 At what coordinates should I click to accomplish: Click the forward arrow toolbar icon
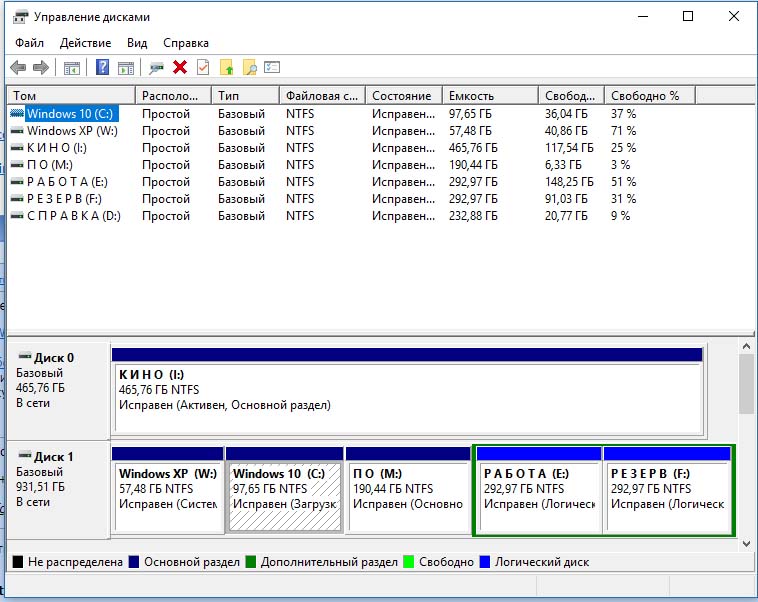click(41, 68)
